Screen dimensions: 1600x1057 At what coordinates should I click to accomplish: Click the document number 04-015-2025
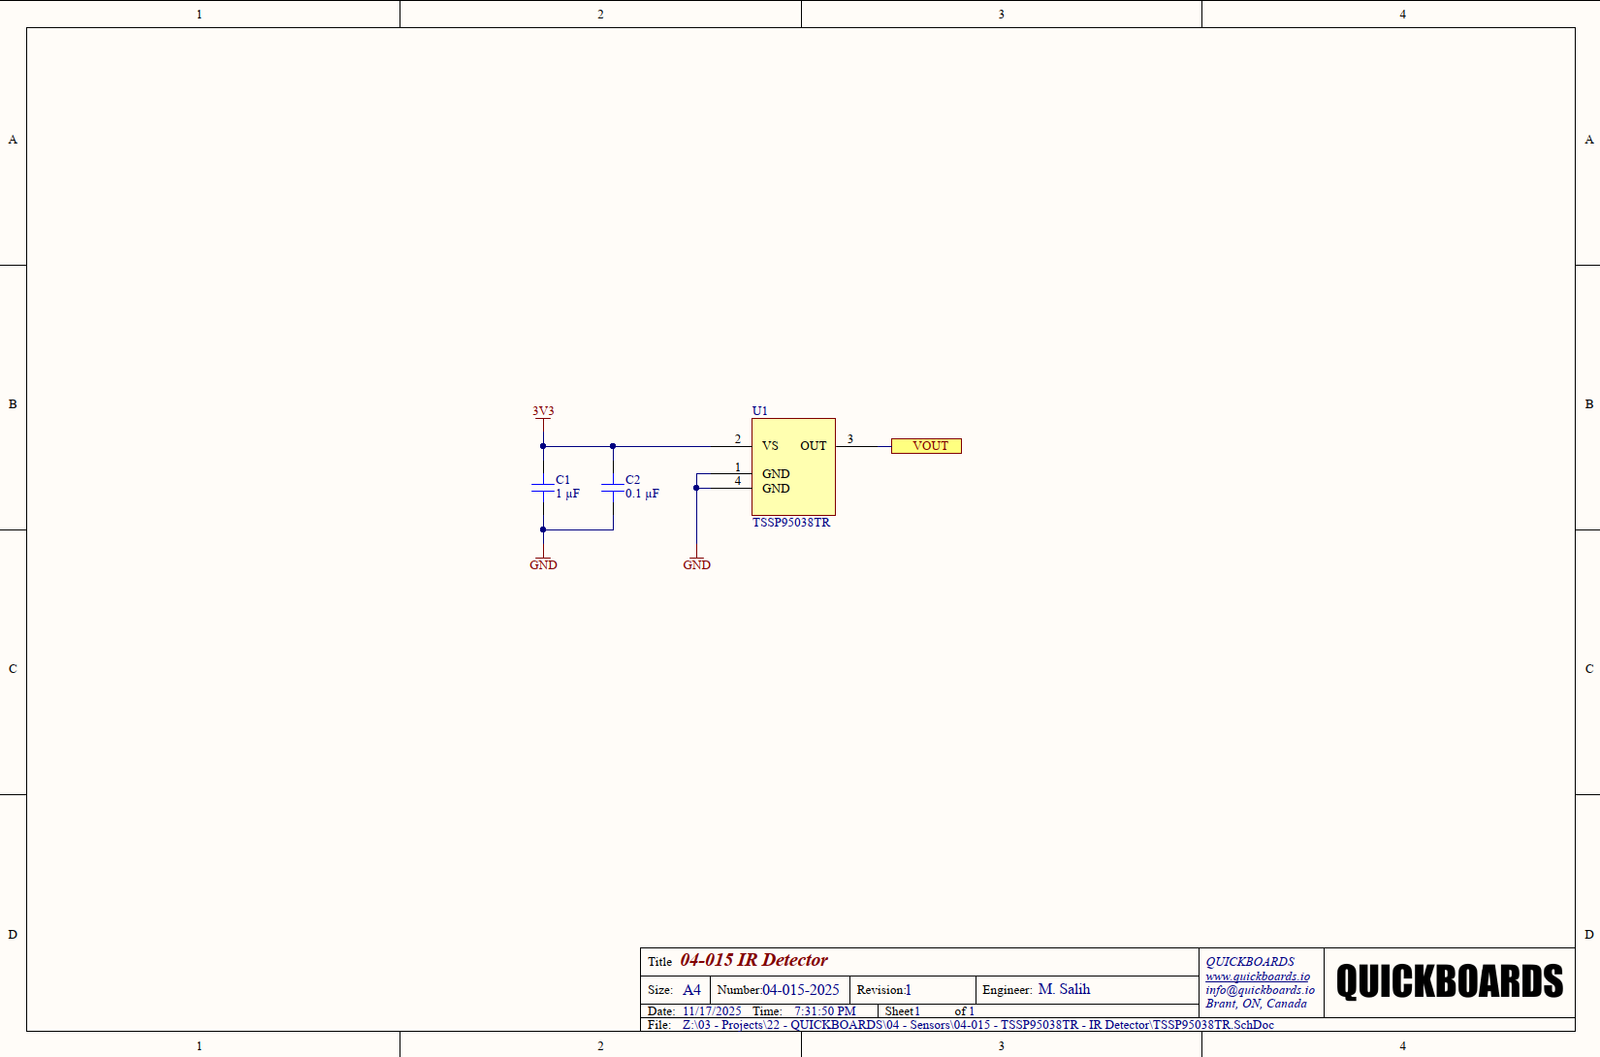point(800,990)
